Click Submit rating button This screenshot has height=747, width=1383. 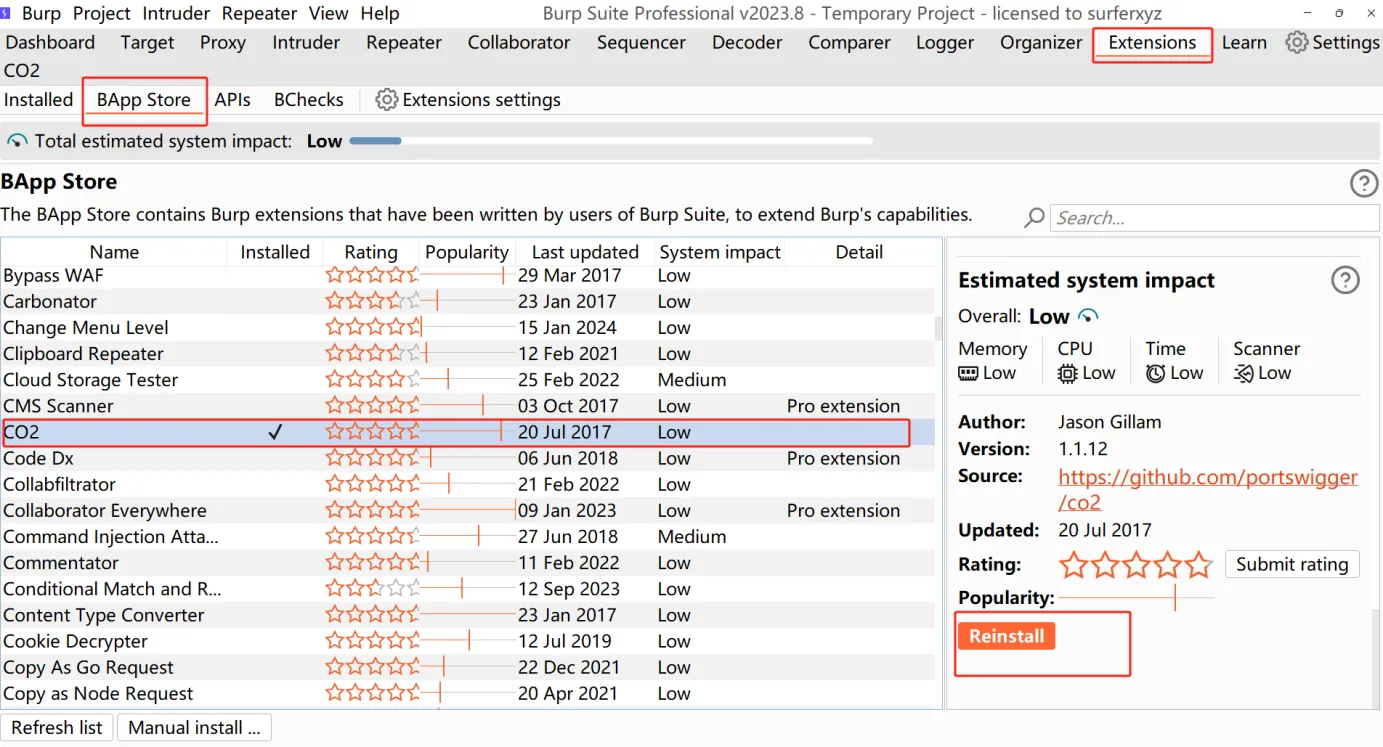pos(1292,564)
